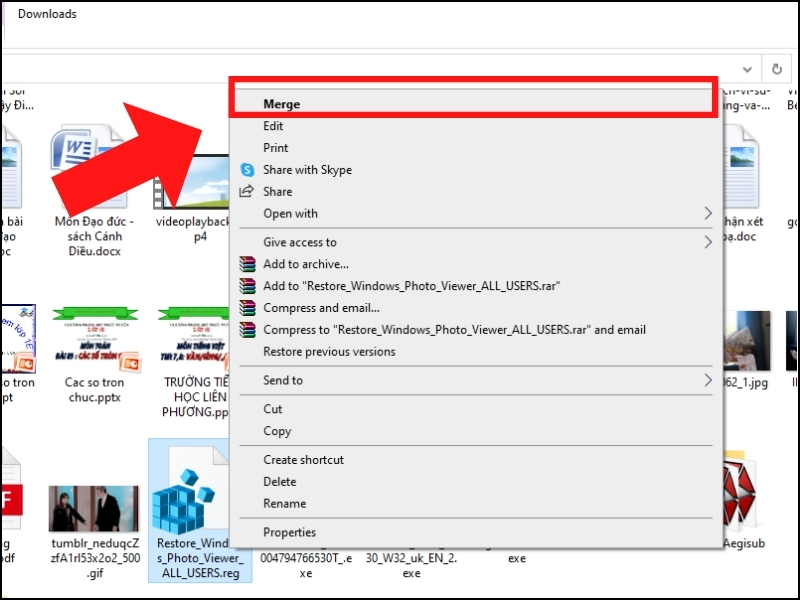Open the address bar history dropdown arrow

pos(747,69)
